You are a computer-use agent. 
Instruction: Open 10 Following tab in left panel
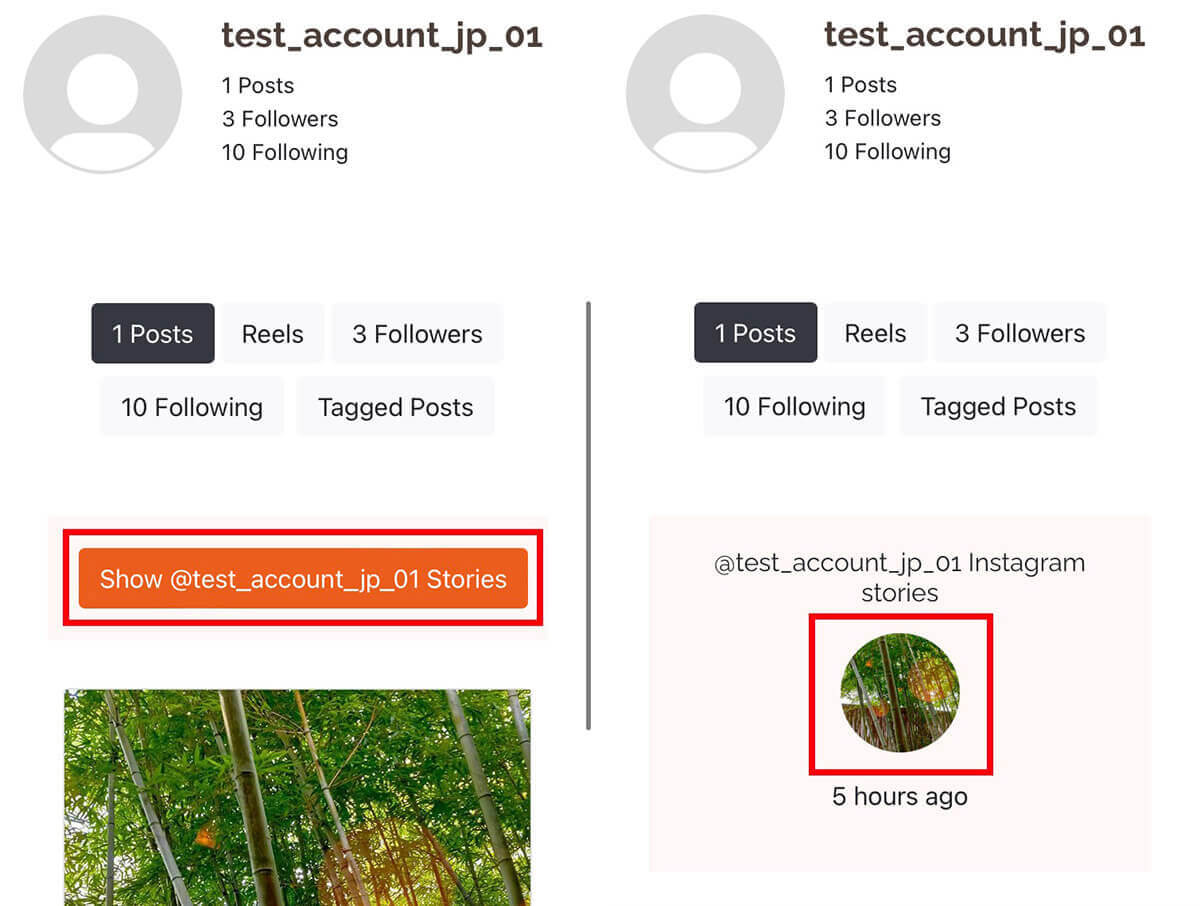point(192,406)
